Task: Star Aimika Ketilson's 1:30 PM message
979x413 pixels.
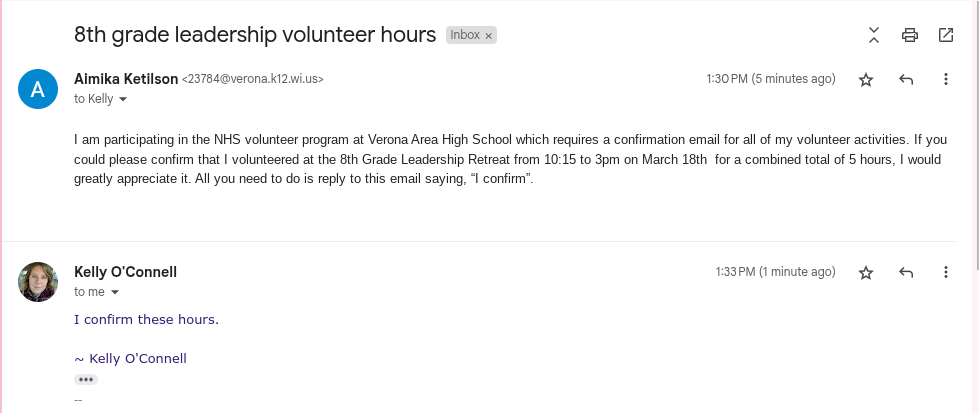Action: tap(866, 79)
